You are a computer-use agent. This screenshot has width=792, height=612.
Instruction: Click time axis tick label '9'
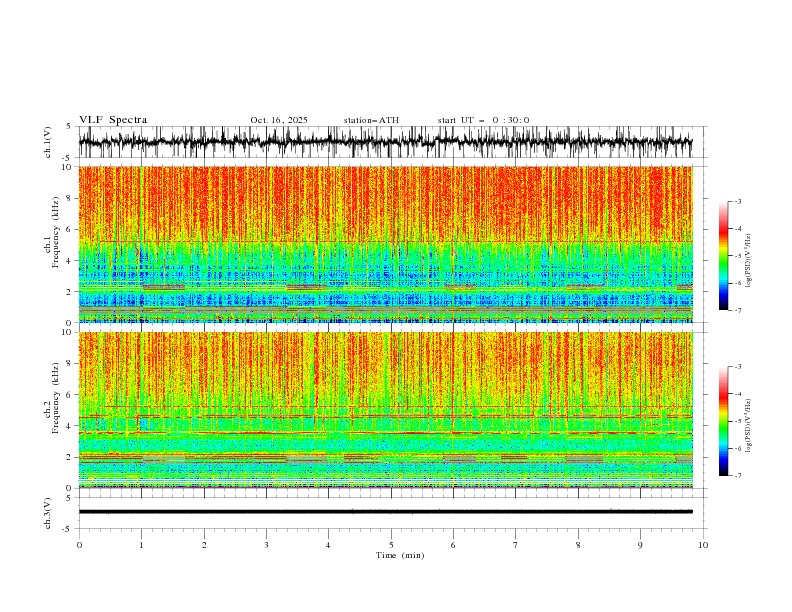click(x=640, y=545)
